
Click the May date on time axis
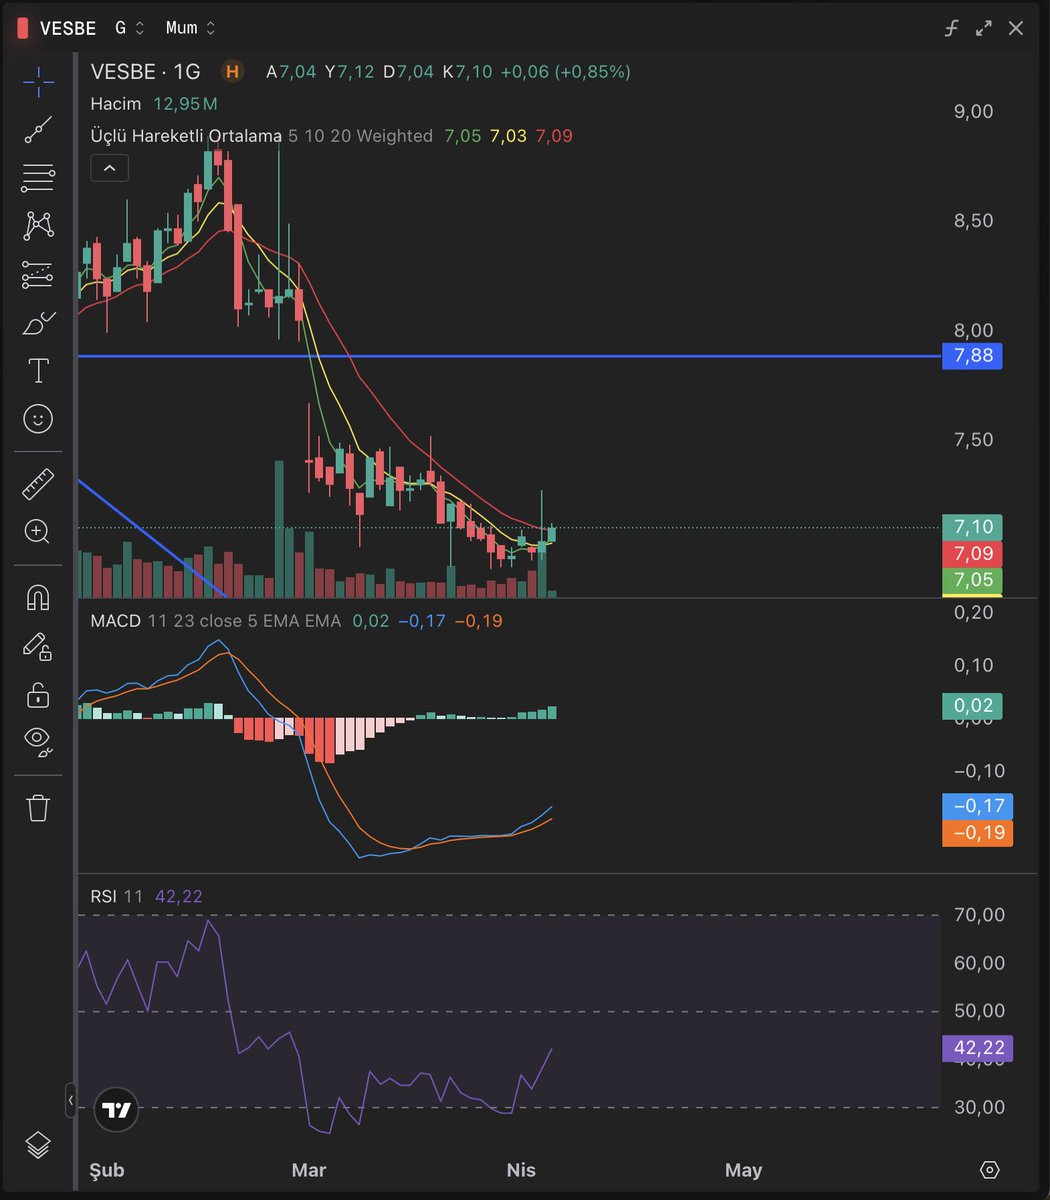pos(743,1170)
